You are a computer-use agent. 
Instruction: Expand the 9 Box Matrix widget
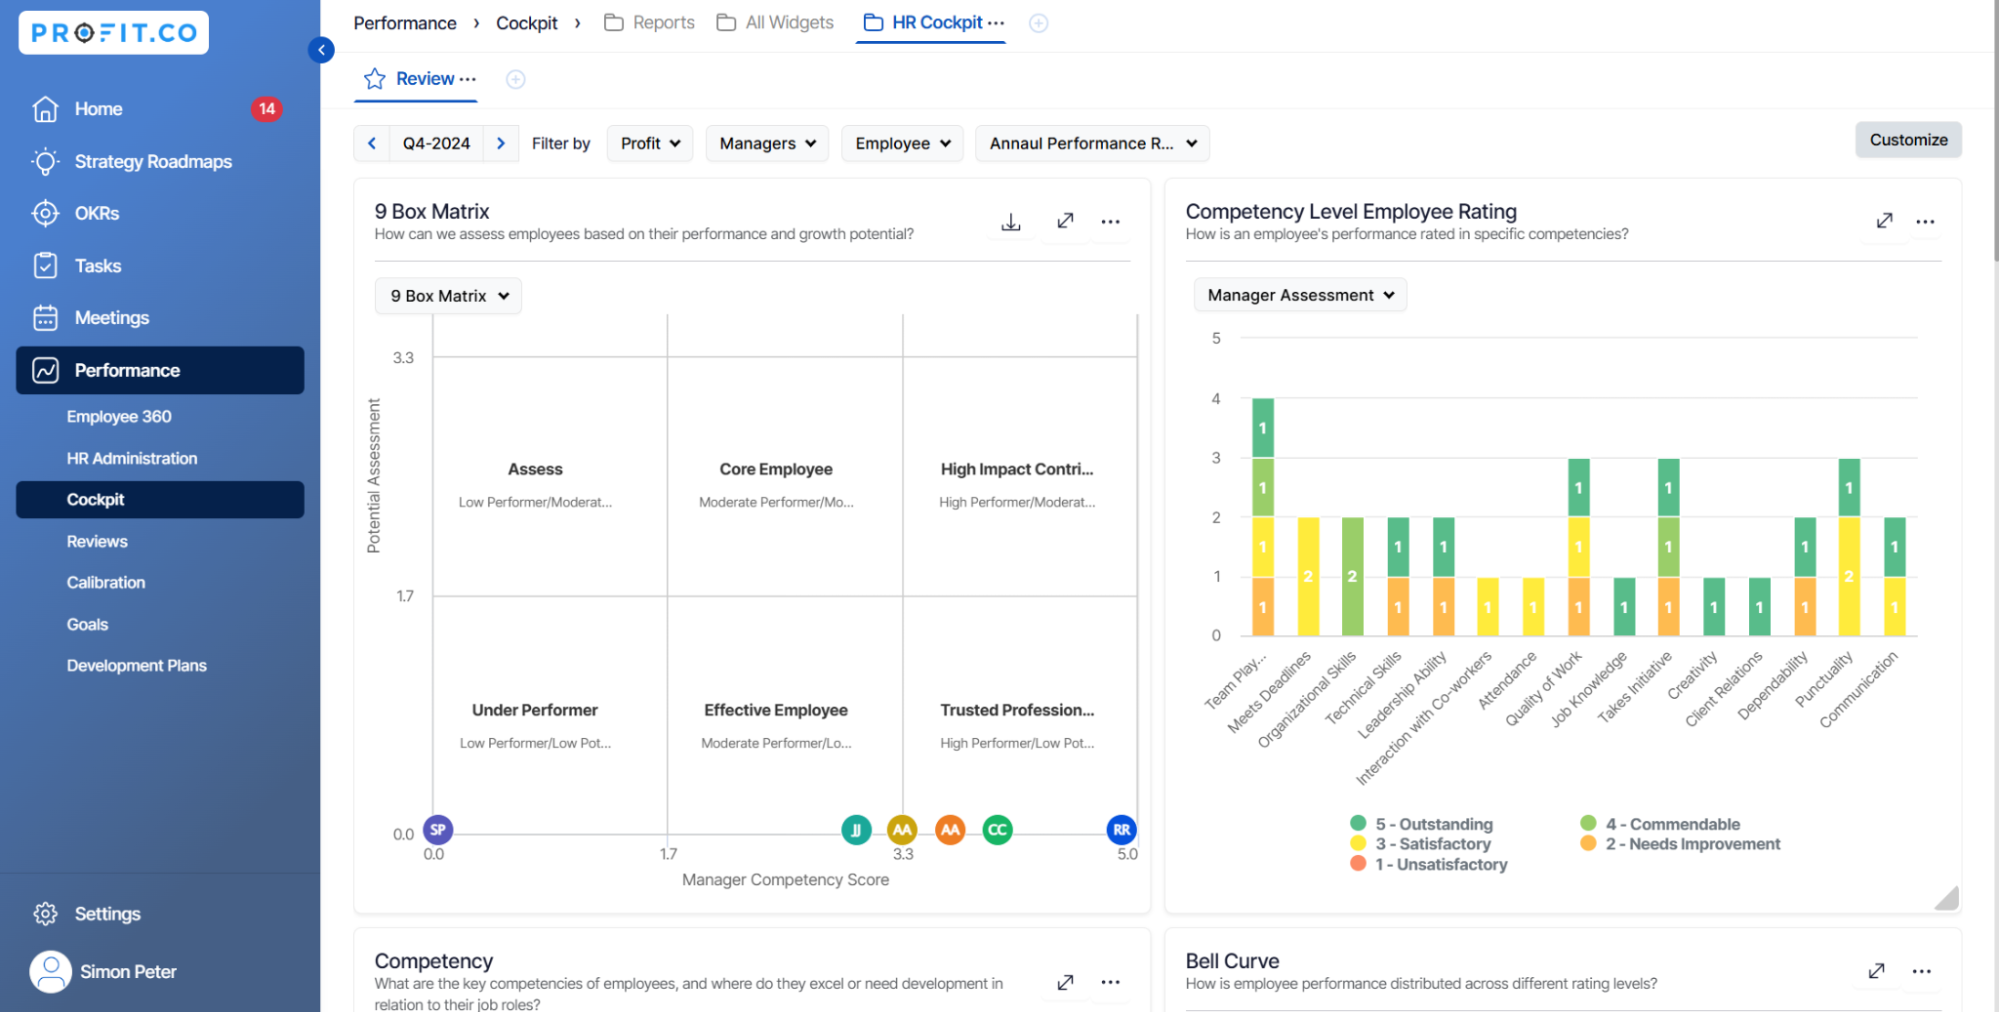coord(1065,221)
